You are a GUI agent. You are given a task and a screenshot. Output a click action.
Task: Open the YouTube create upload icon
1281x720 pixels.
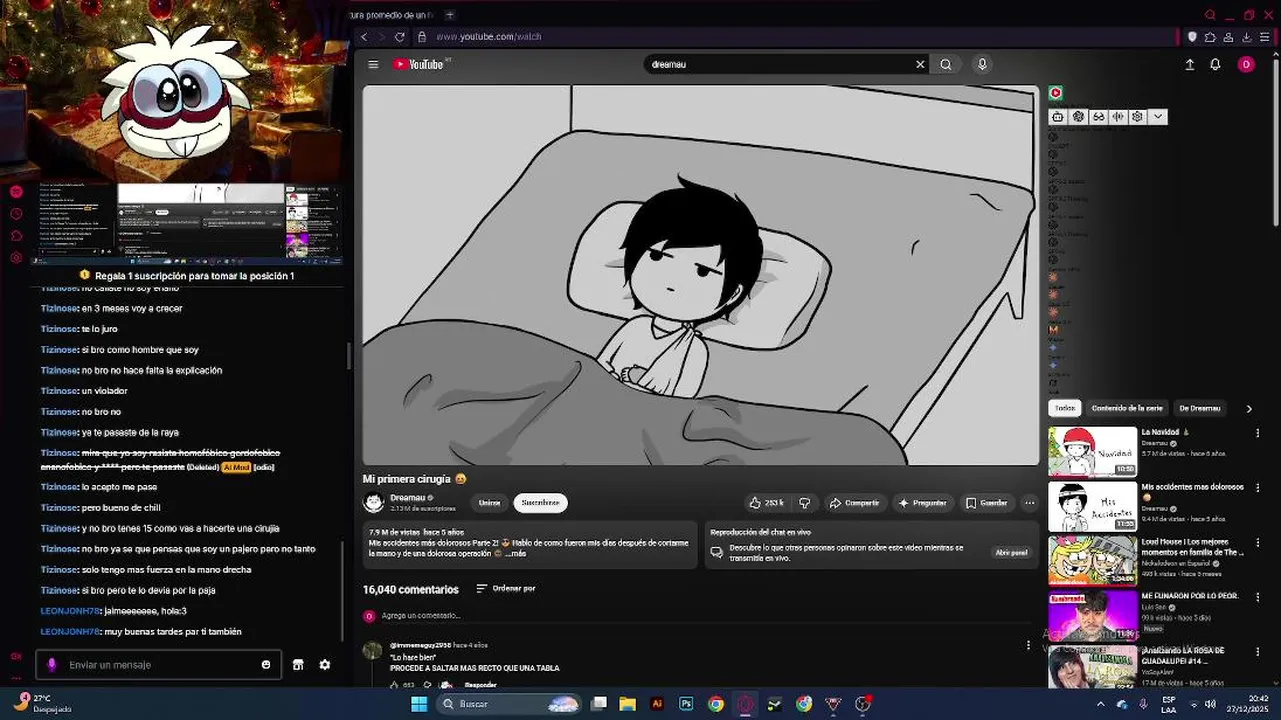pyautogui.click(x=1190, y=64)
